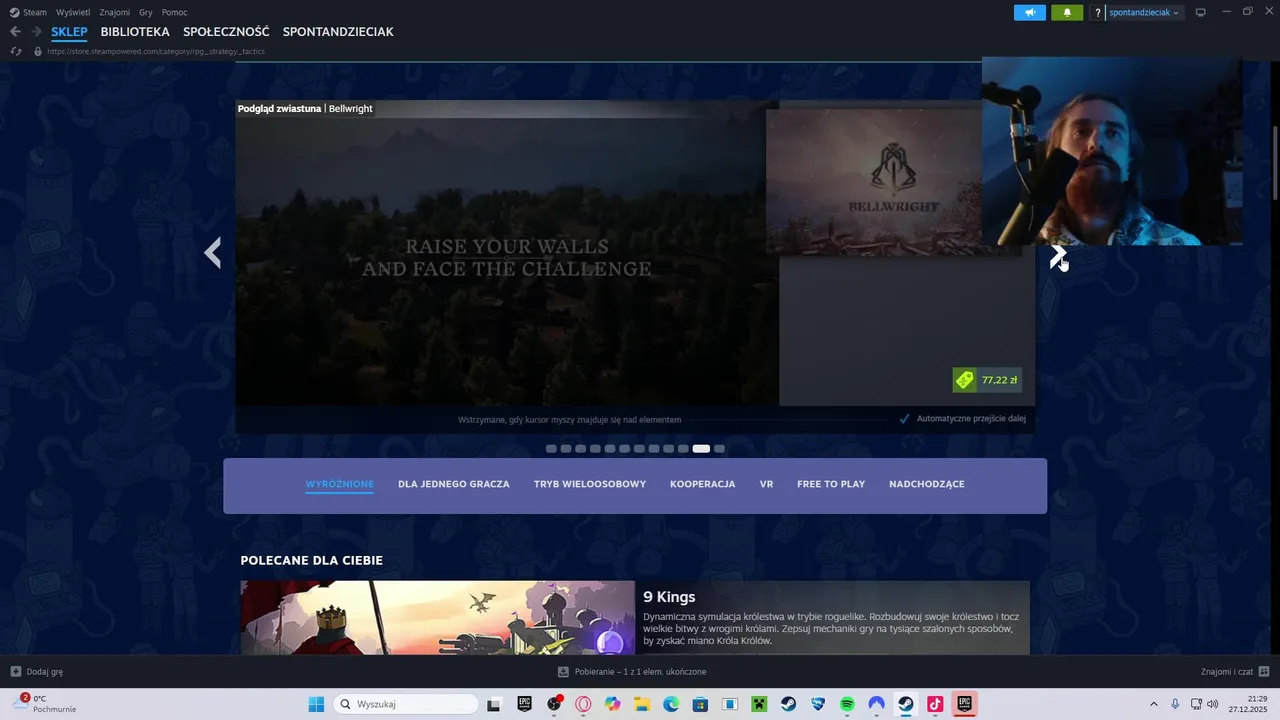This screenshot has width=1280, height=720.
Task: Select the highlighted active carousel dot
Action: point(701,449)
